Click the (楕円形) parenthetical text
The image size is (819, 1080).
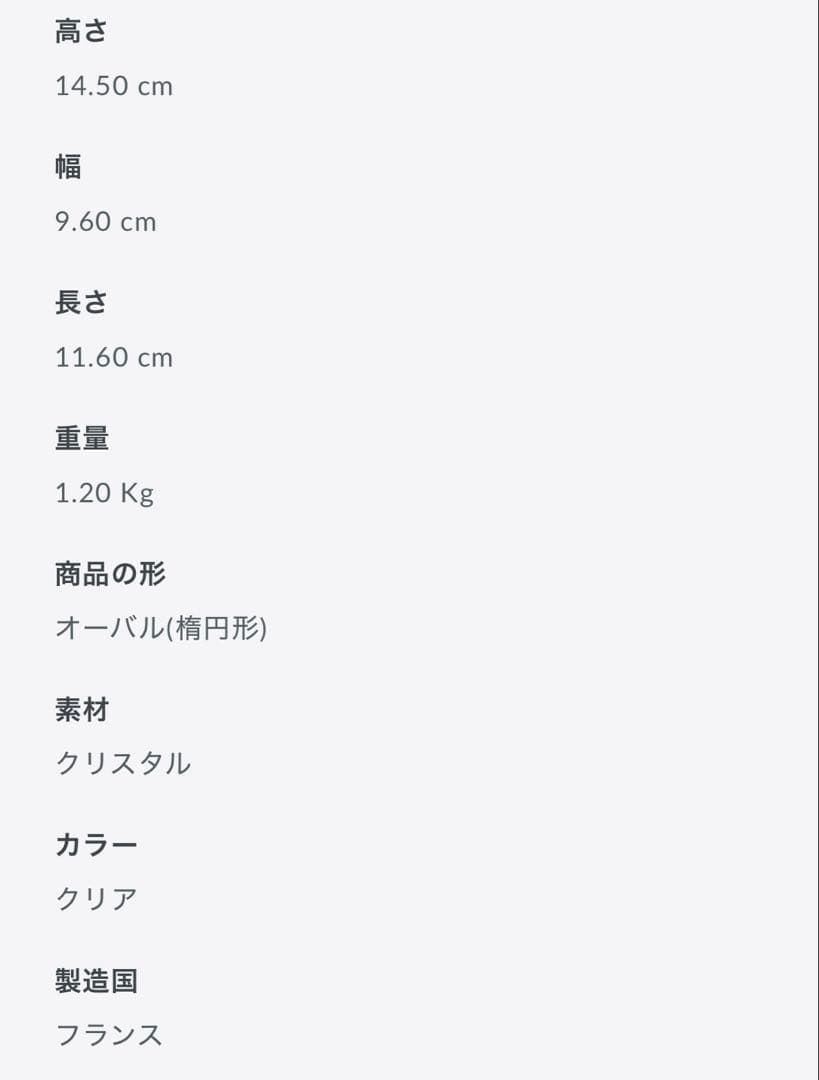216,628
